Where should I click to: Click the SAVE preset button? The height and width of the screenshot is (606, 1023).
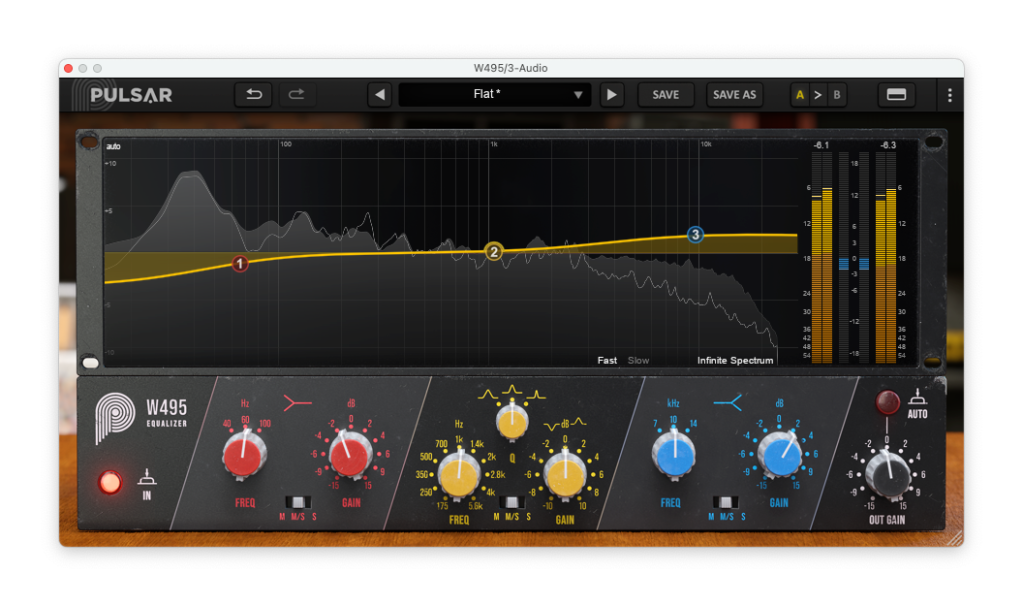(x=665, y=95)
